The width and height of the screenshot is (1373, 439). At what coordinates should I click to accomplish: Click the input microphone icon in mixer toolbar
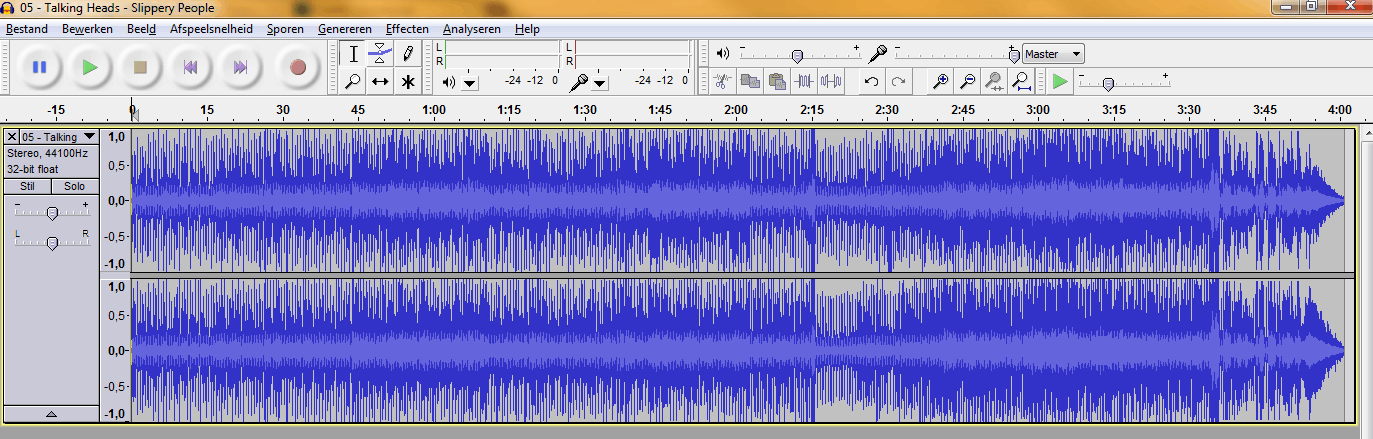tap(878, 53)
